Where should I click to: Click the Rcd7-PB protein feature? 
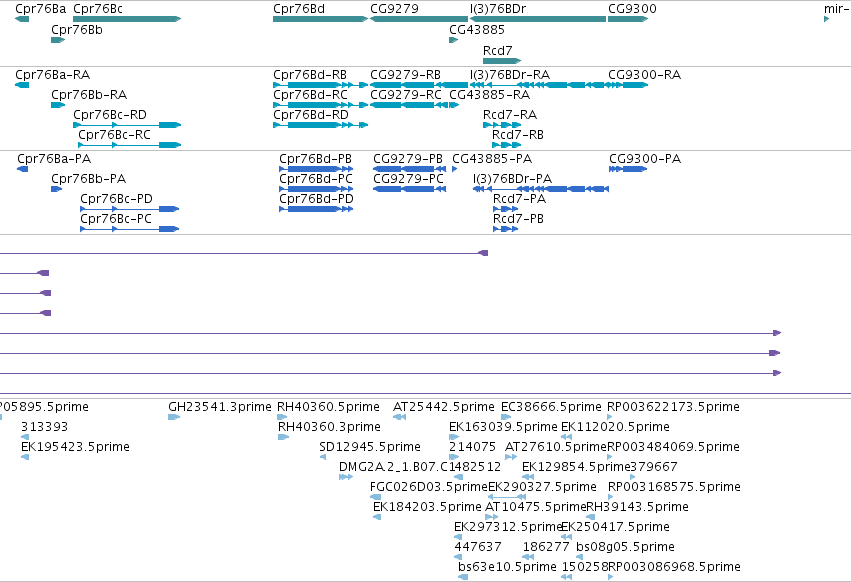click(x=506, y=229)
